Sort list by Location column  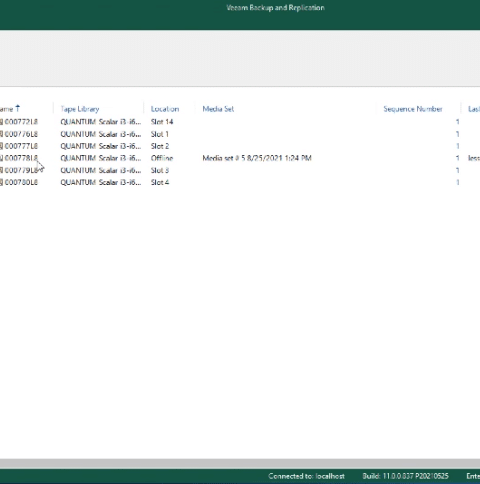coord(165,109)
